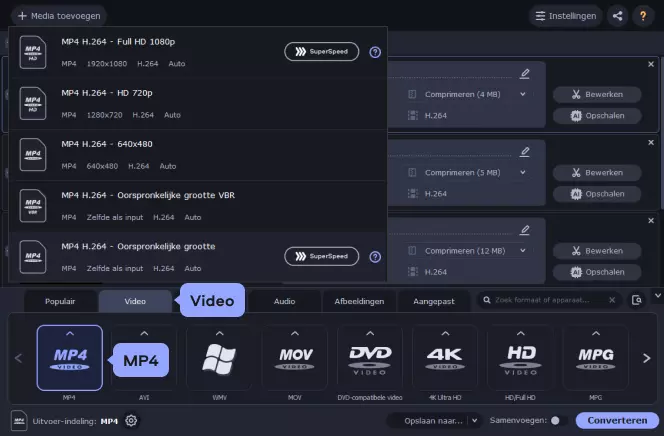The width and height of the screenshot is (664, 436).
Task: Select MP4 video format tile
Action: coord(69,358)
